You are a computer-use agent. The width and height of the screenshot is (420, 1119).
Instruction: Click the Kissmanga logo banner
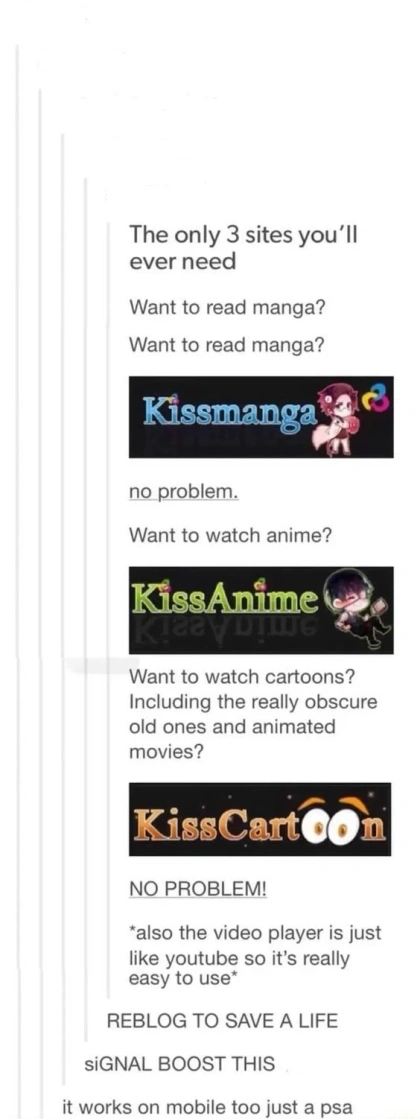(x=261, y=417)
